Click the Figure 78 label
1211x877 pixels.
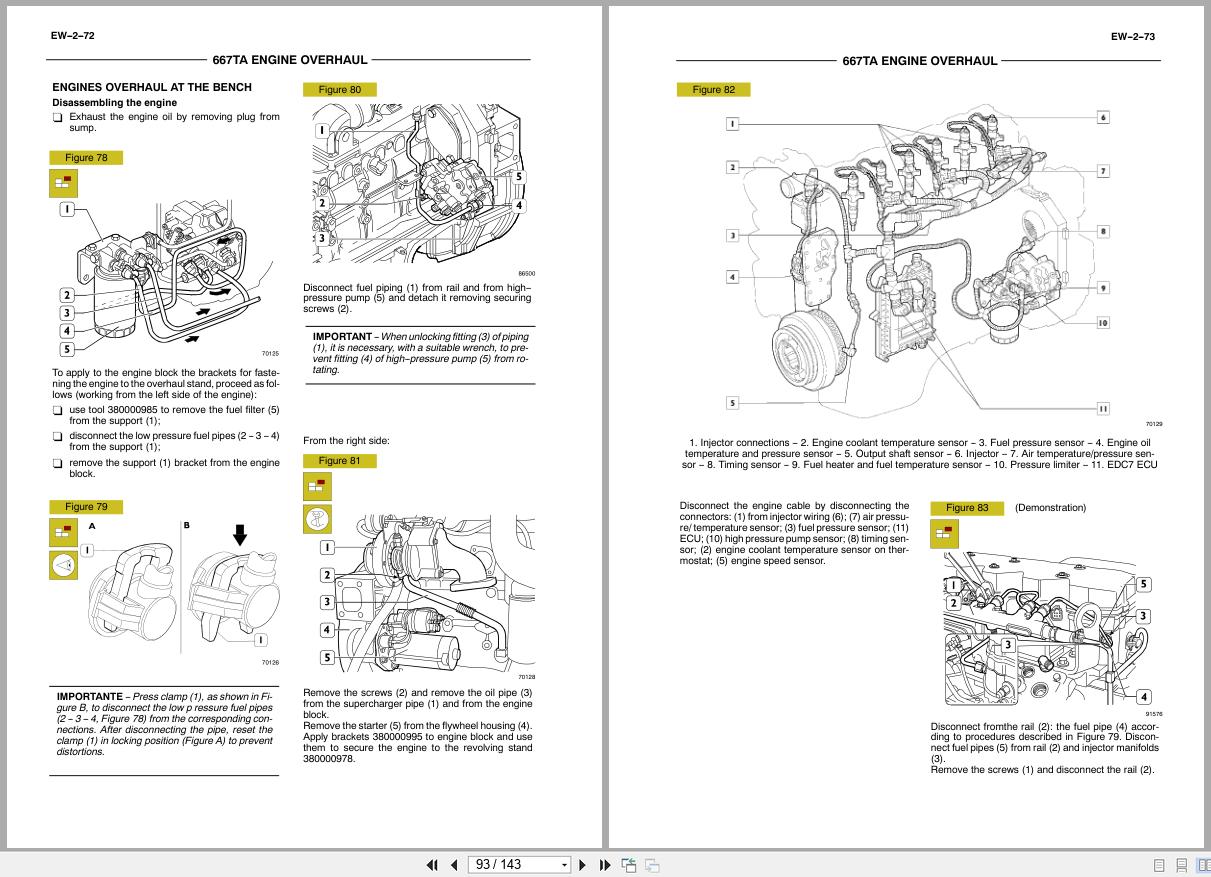click(85, 157)
